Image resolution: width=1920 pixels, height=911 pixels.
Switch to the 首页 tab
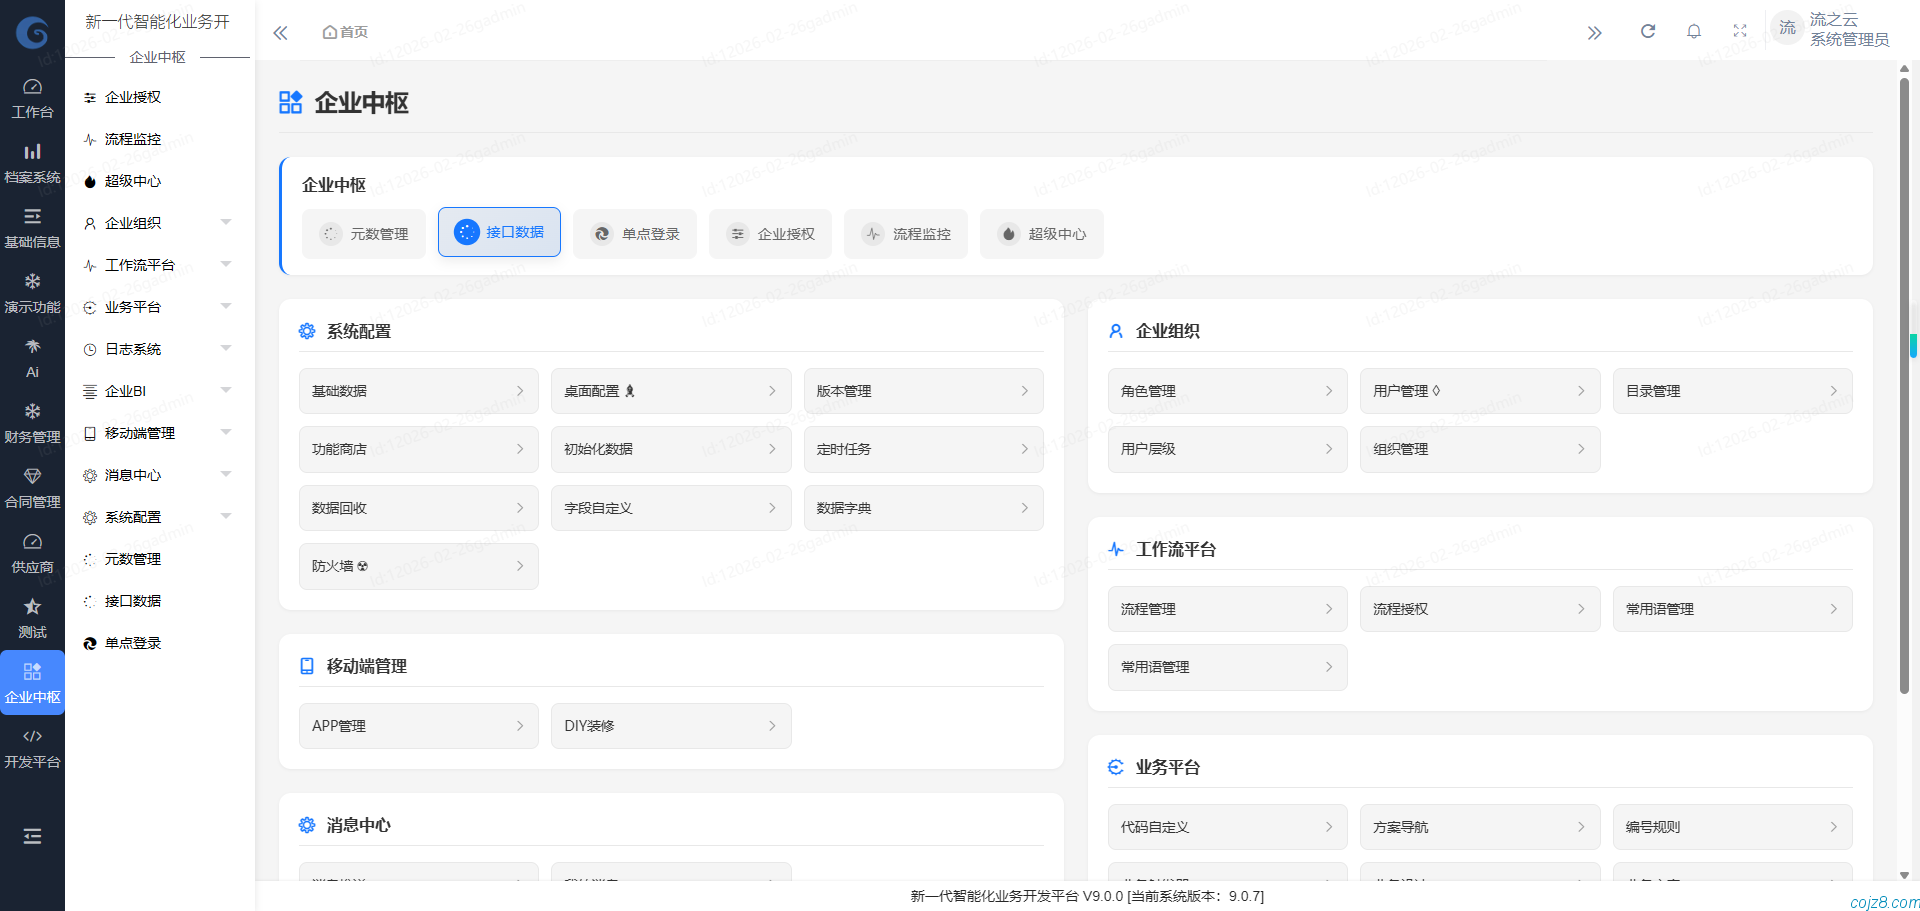coord(345,32)
